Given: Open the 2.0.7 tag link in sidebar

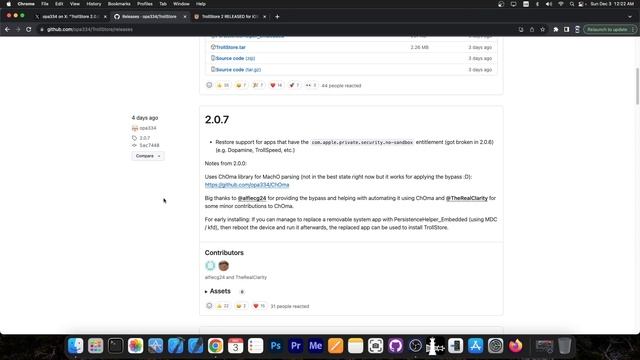Looking at the screenshot, I should [144, 138].
